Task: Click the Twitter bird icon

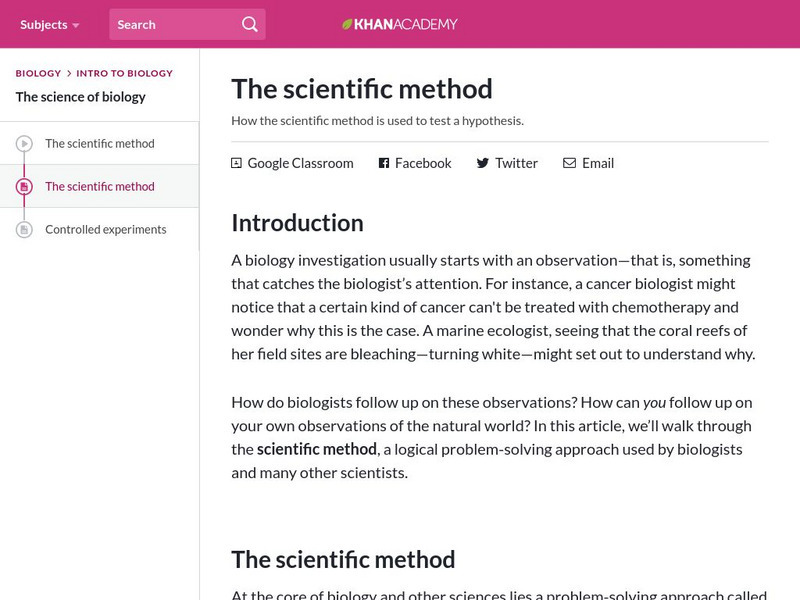Action: (482, 162)
